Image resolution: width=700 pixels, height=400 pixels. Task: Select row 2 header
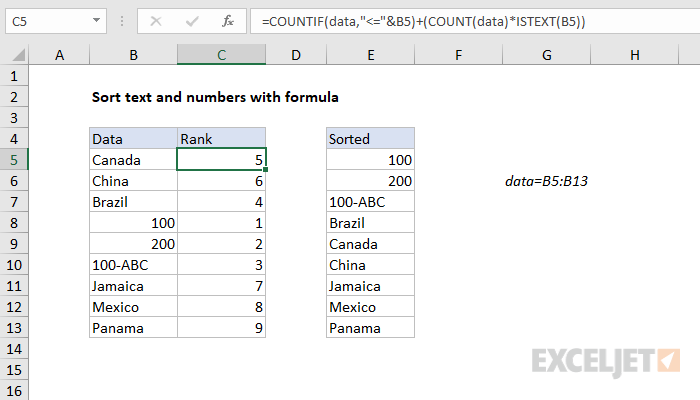click(14, 97)
